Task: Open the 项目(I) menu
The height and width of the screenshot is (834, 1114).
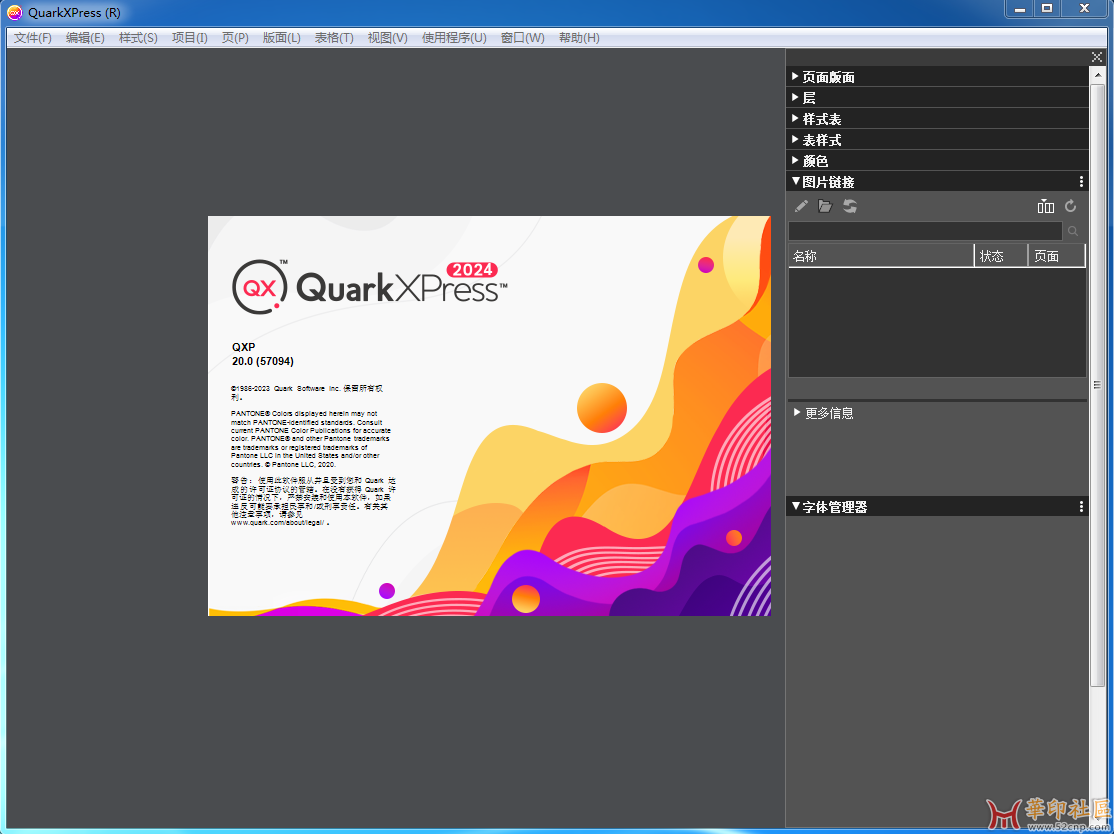Action: coord(190,38)
